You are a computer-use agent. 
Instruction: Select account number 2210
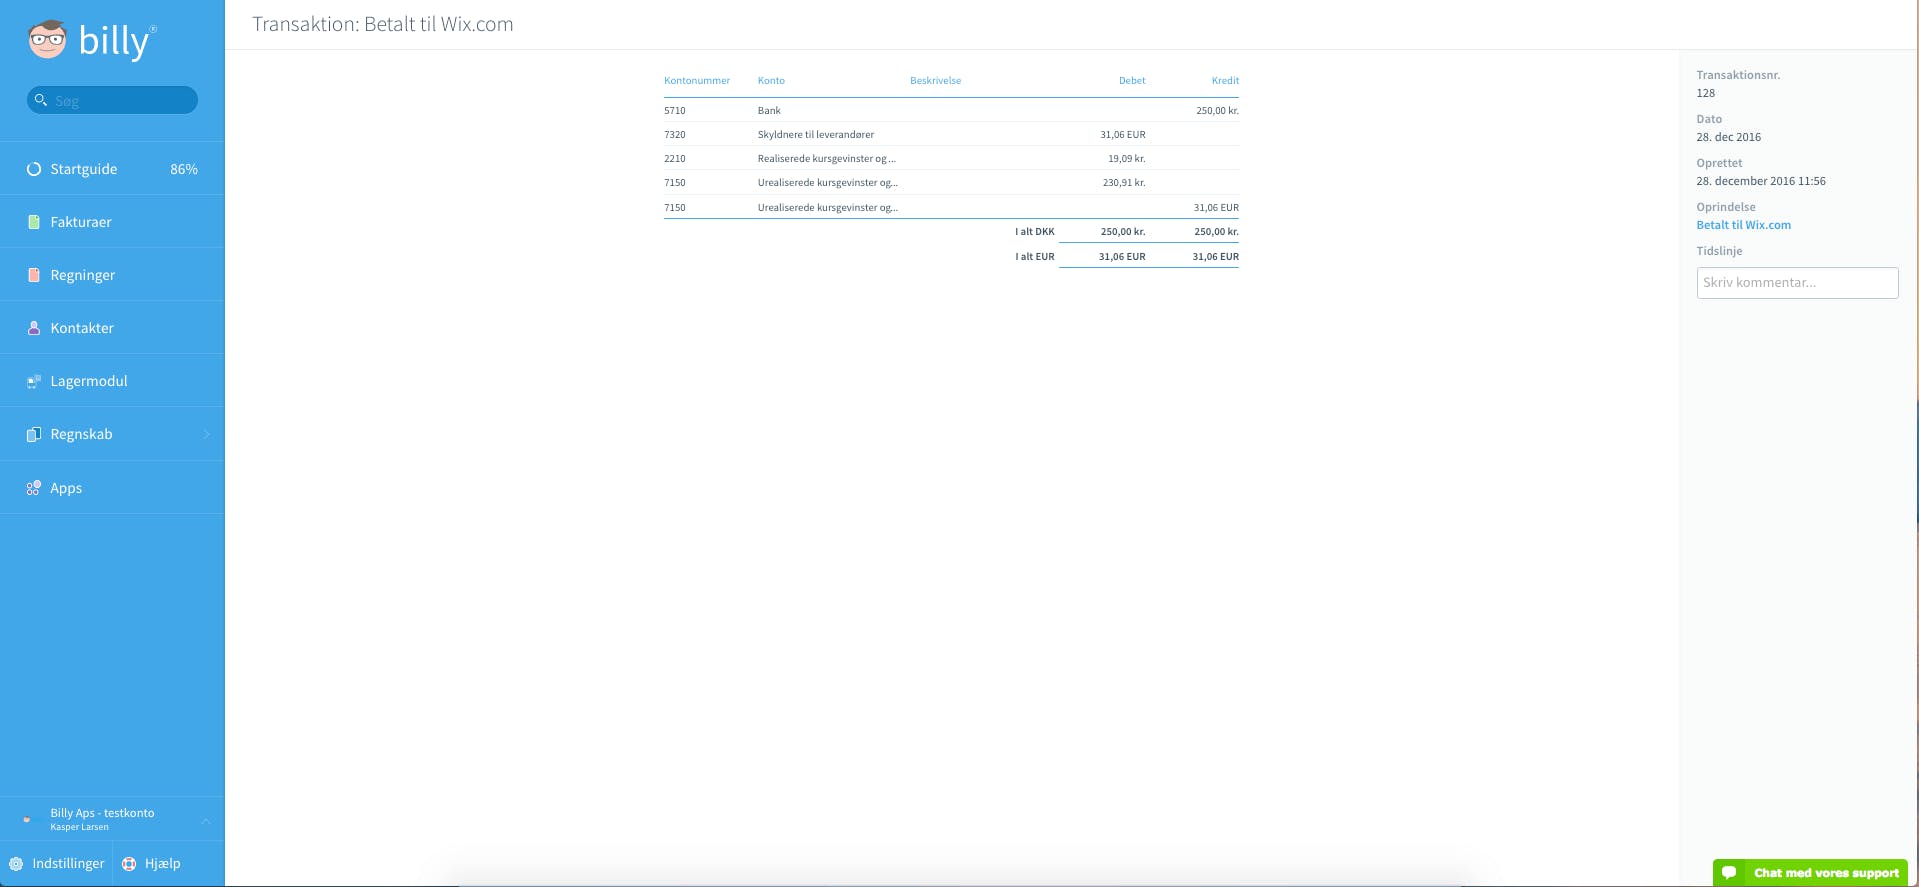tap(675, 158)
